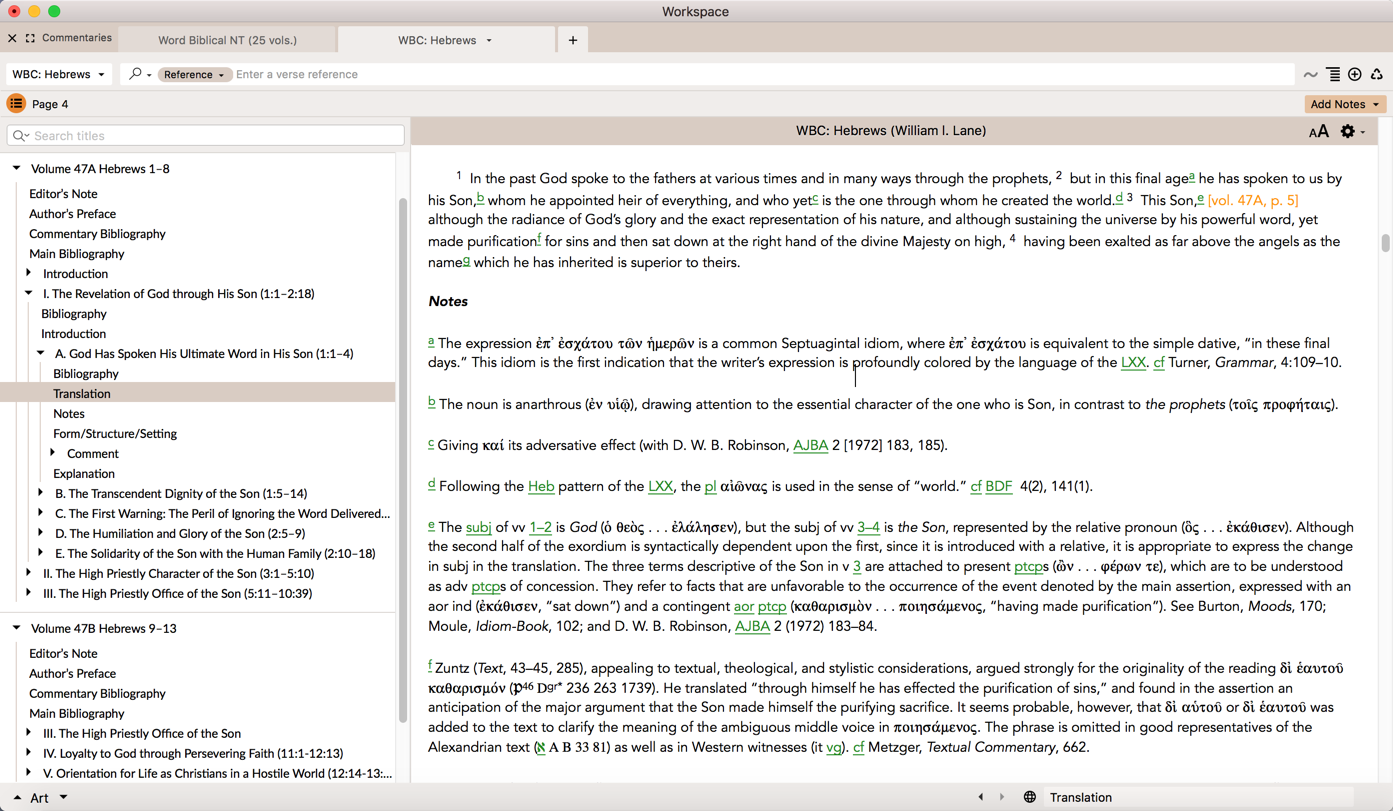Select the Explanation entry
1393x811 pixels.
84,474
